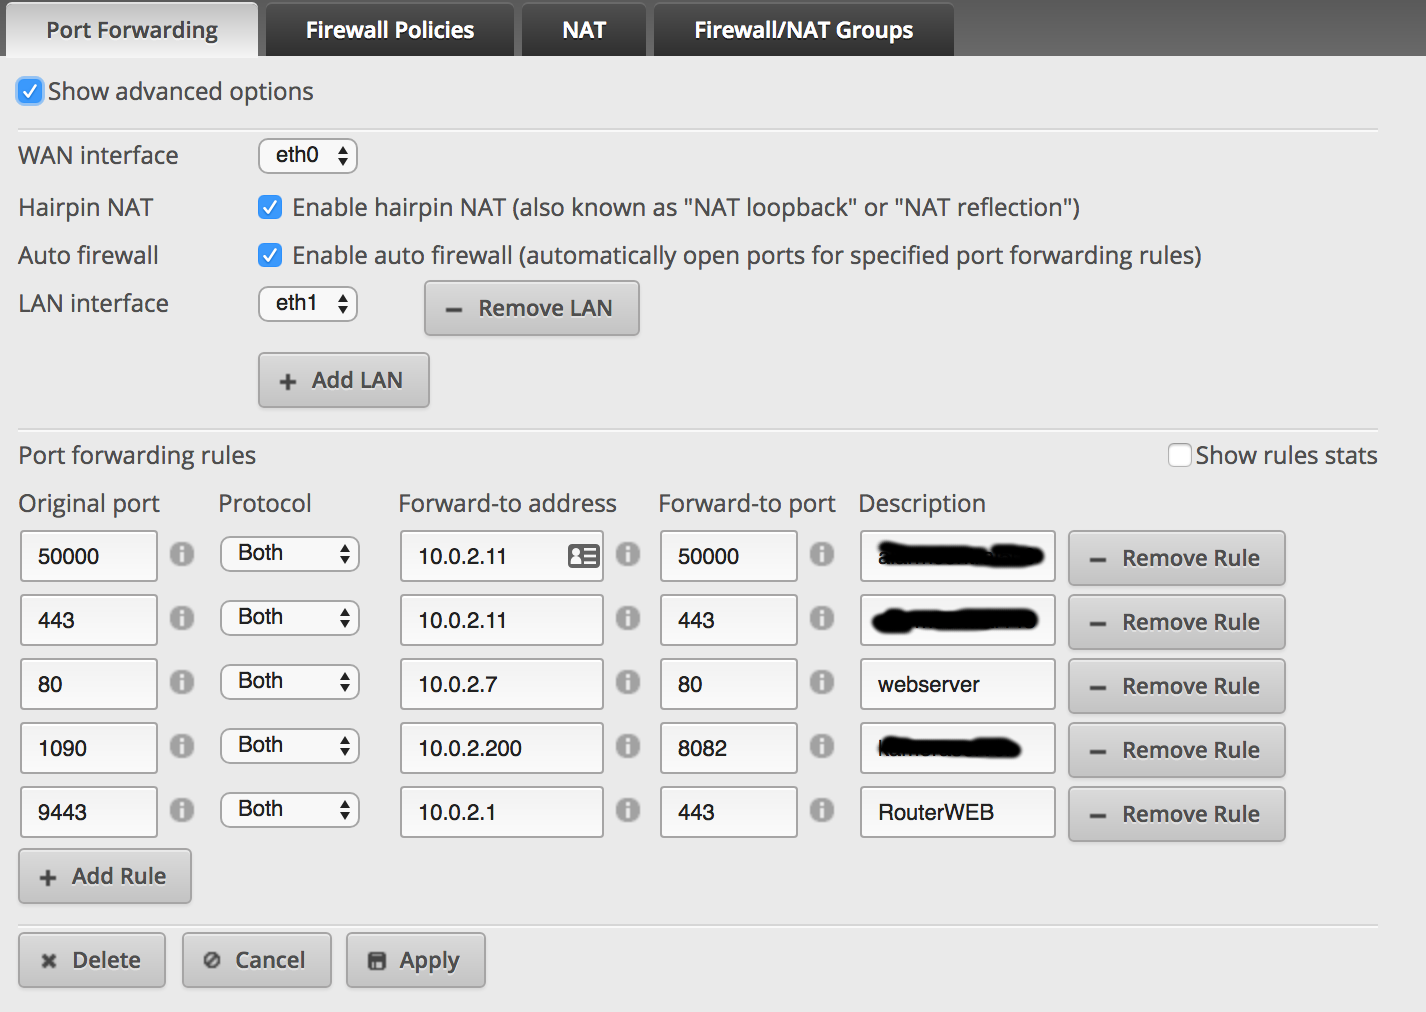Screen dimensions: 1426x1012
Task: Click info icon beside forward-to address 10.0.2.7
Action: click(x=628, y=682)
